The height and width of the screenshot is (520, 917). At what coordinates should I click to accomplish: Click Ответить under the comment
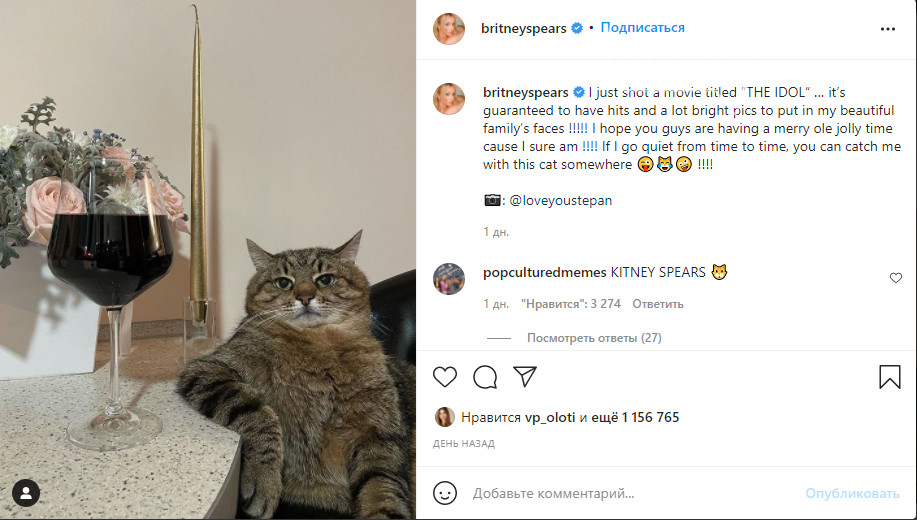click(x=657, y=304)
